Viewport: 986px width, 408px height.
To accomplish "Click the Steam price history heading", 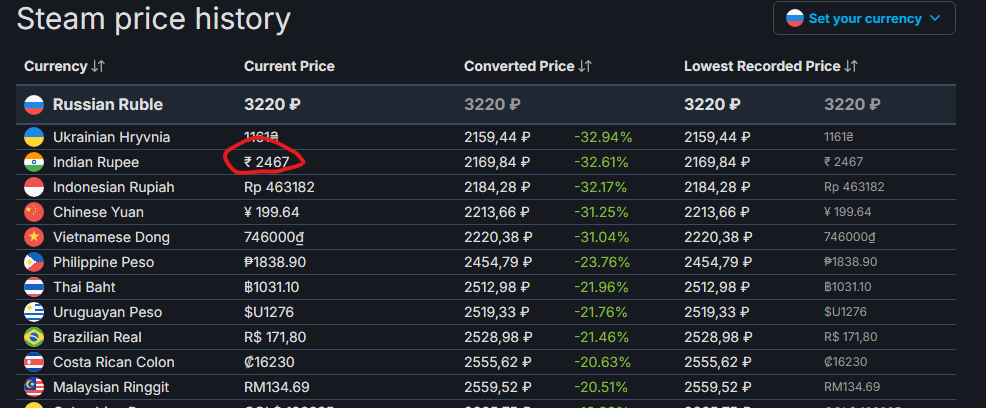I will tap(153, 19).
